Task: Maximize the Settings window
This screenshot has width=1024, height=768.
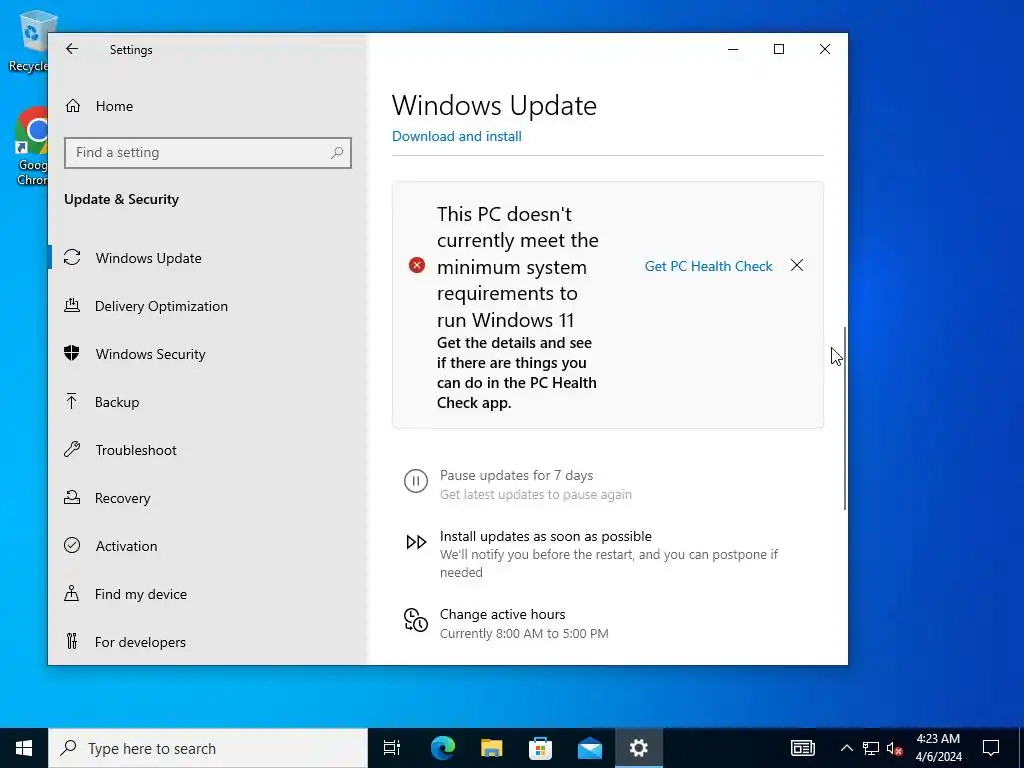Action: [x=778, y=49]
